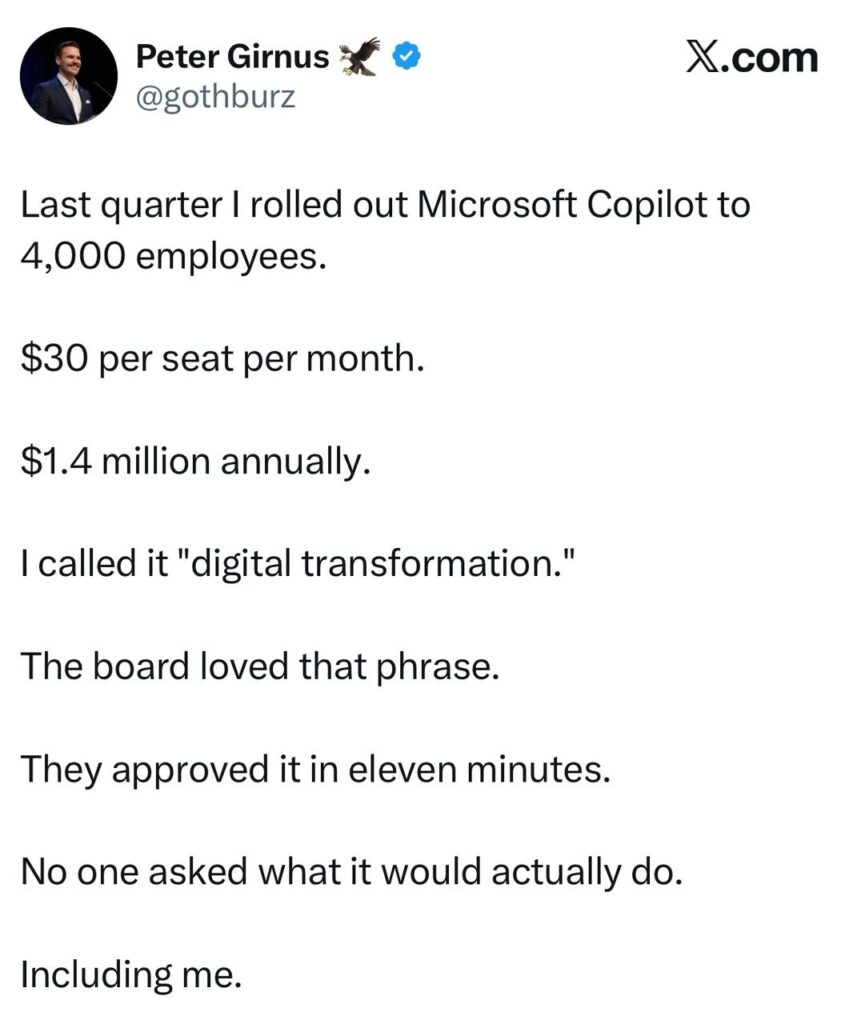Click the "4,000 employees." text

(173, 256)
